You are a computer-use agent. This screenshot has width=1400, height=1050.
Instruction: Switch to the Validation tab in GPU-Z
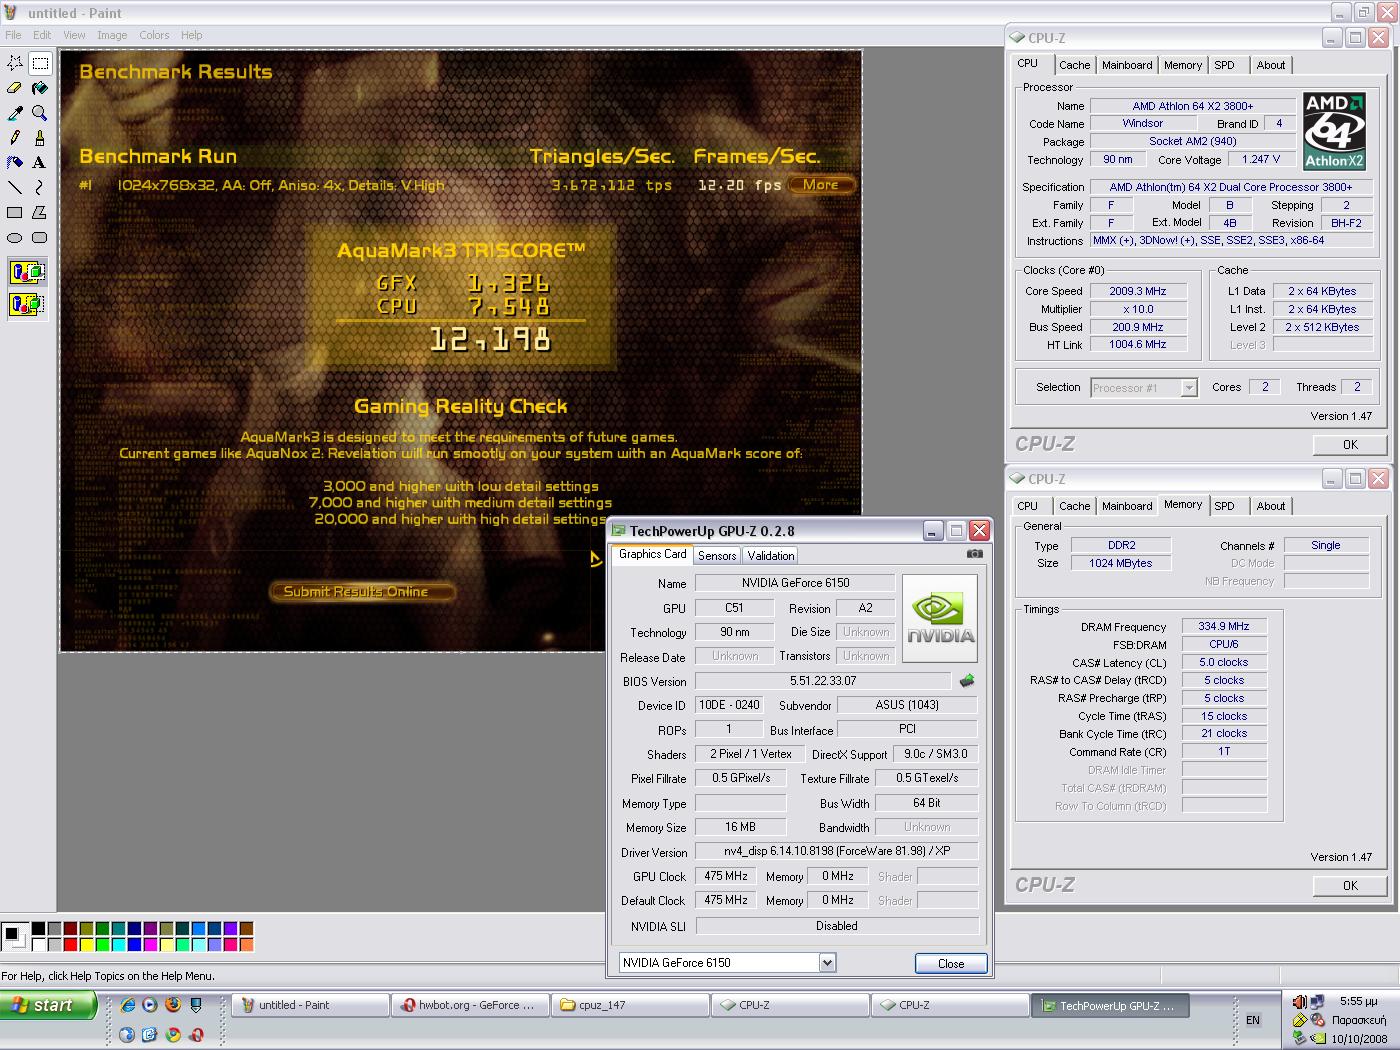point(771,556)
